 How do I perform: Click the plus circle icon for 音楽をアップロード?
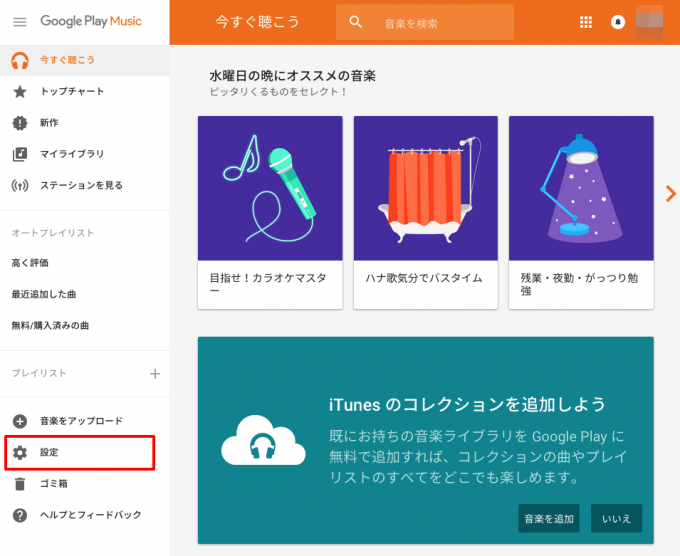(20, 421)
